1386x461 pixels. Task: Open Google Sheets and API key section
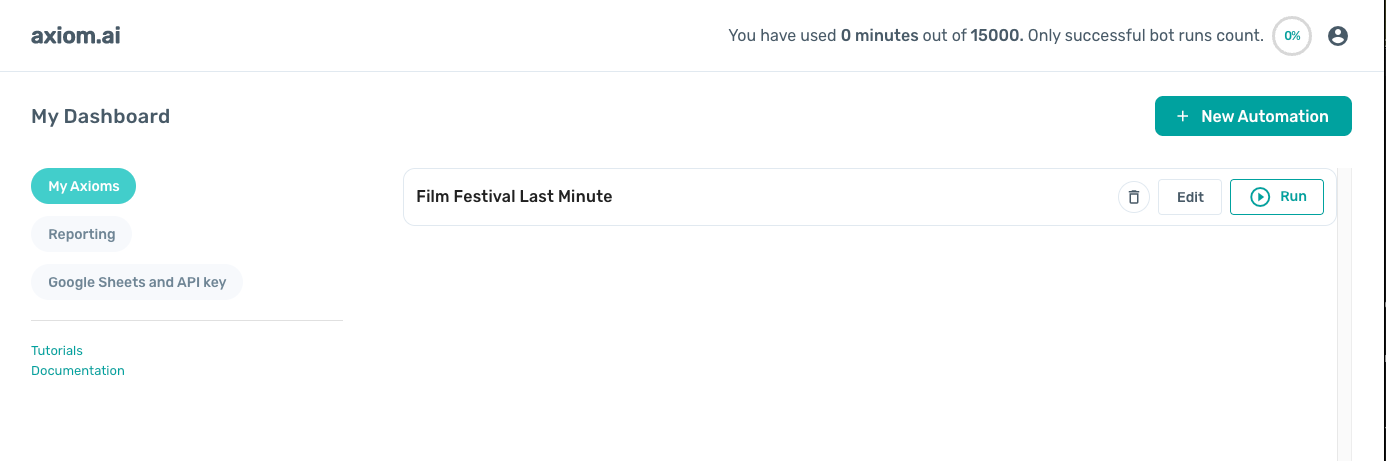(x=137, y=282)
